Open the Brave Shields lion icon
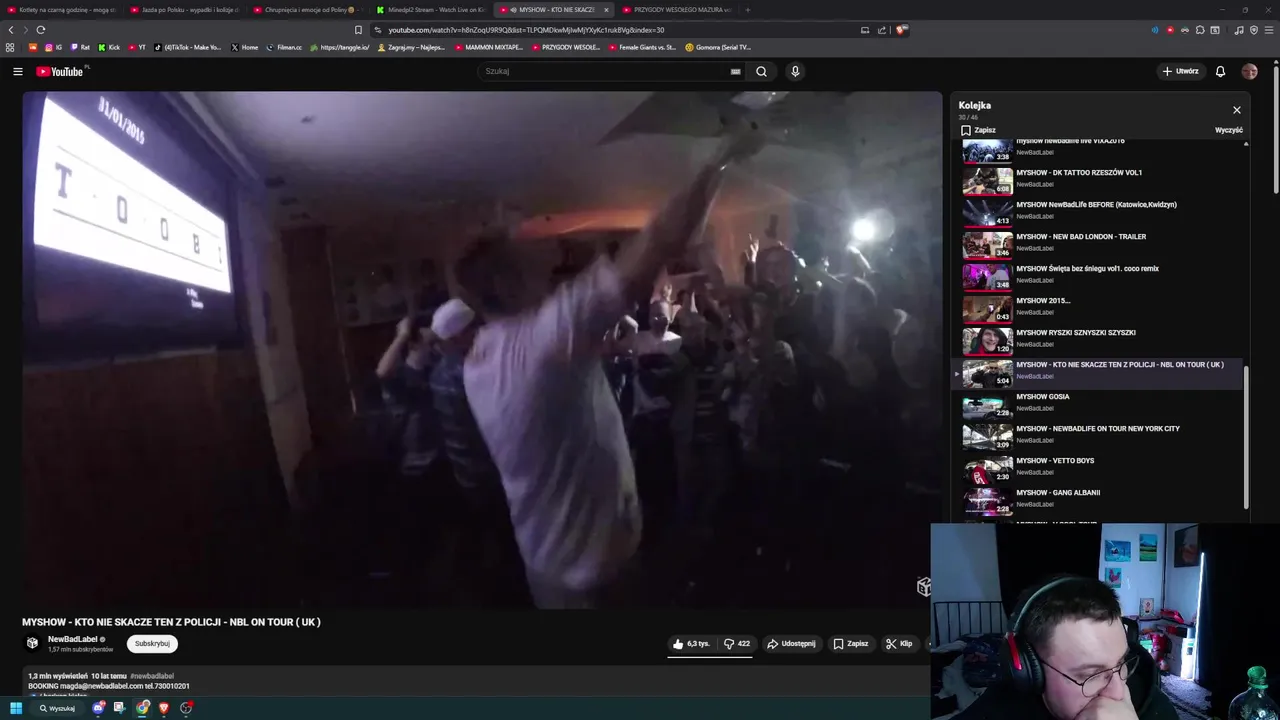 [901, 30]
